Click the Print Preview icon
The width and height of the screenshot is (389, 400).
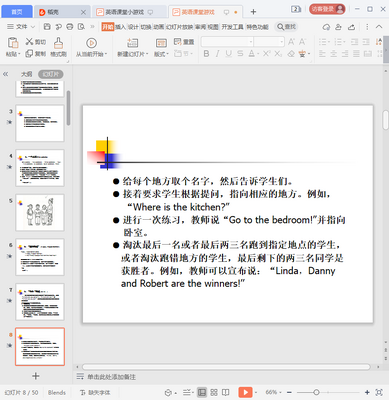pos(81,27)
